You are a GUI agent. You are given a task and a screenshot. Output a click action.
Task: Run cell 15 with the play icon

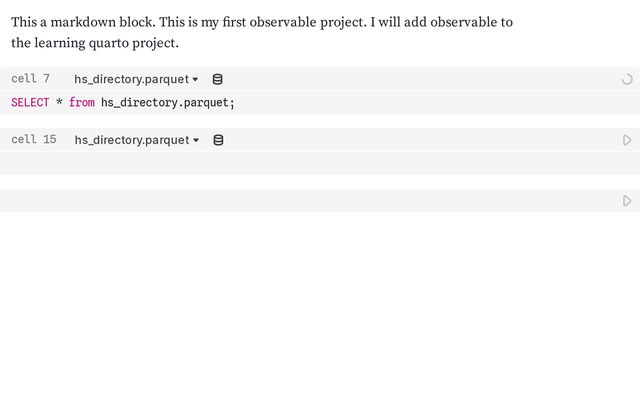[x=627, y=140]
